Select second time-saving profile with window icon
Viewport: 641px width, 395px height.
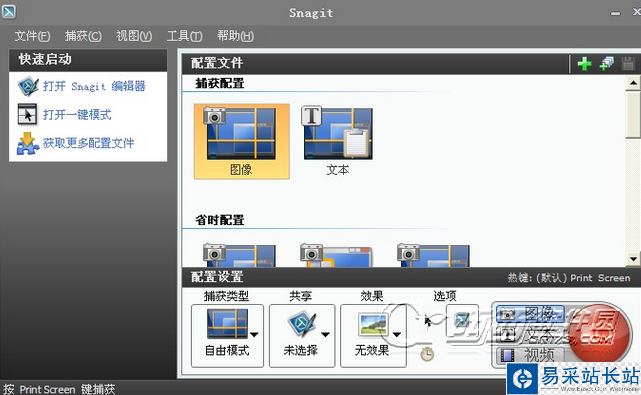(x=336, y=255)
